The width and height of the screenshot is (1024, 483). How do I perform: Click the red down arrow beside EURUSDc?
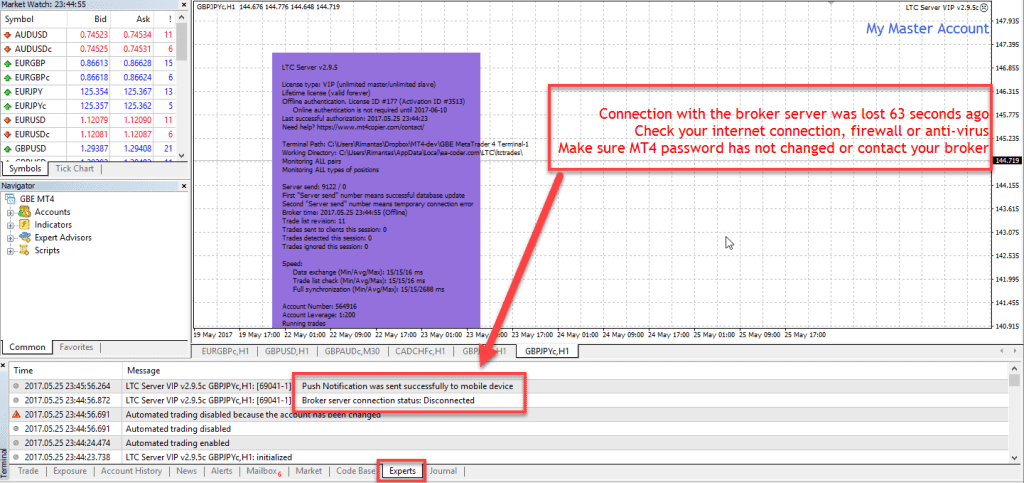[7, 134]
